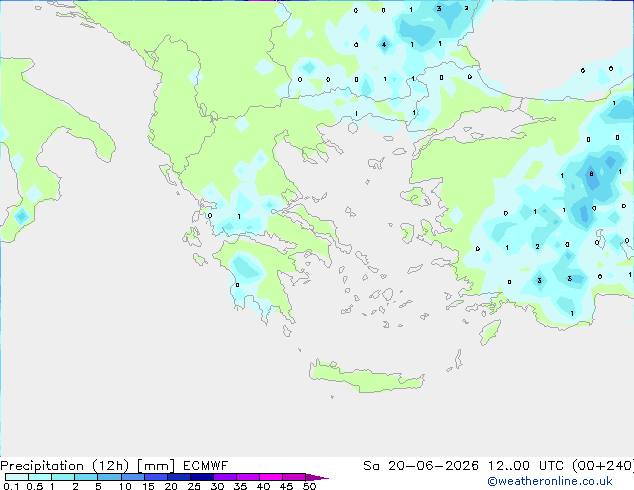Click the '[mm]' unit label
The image size is (634, 490).
156,466
